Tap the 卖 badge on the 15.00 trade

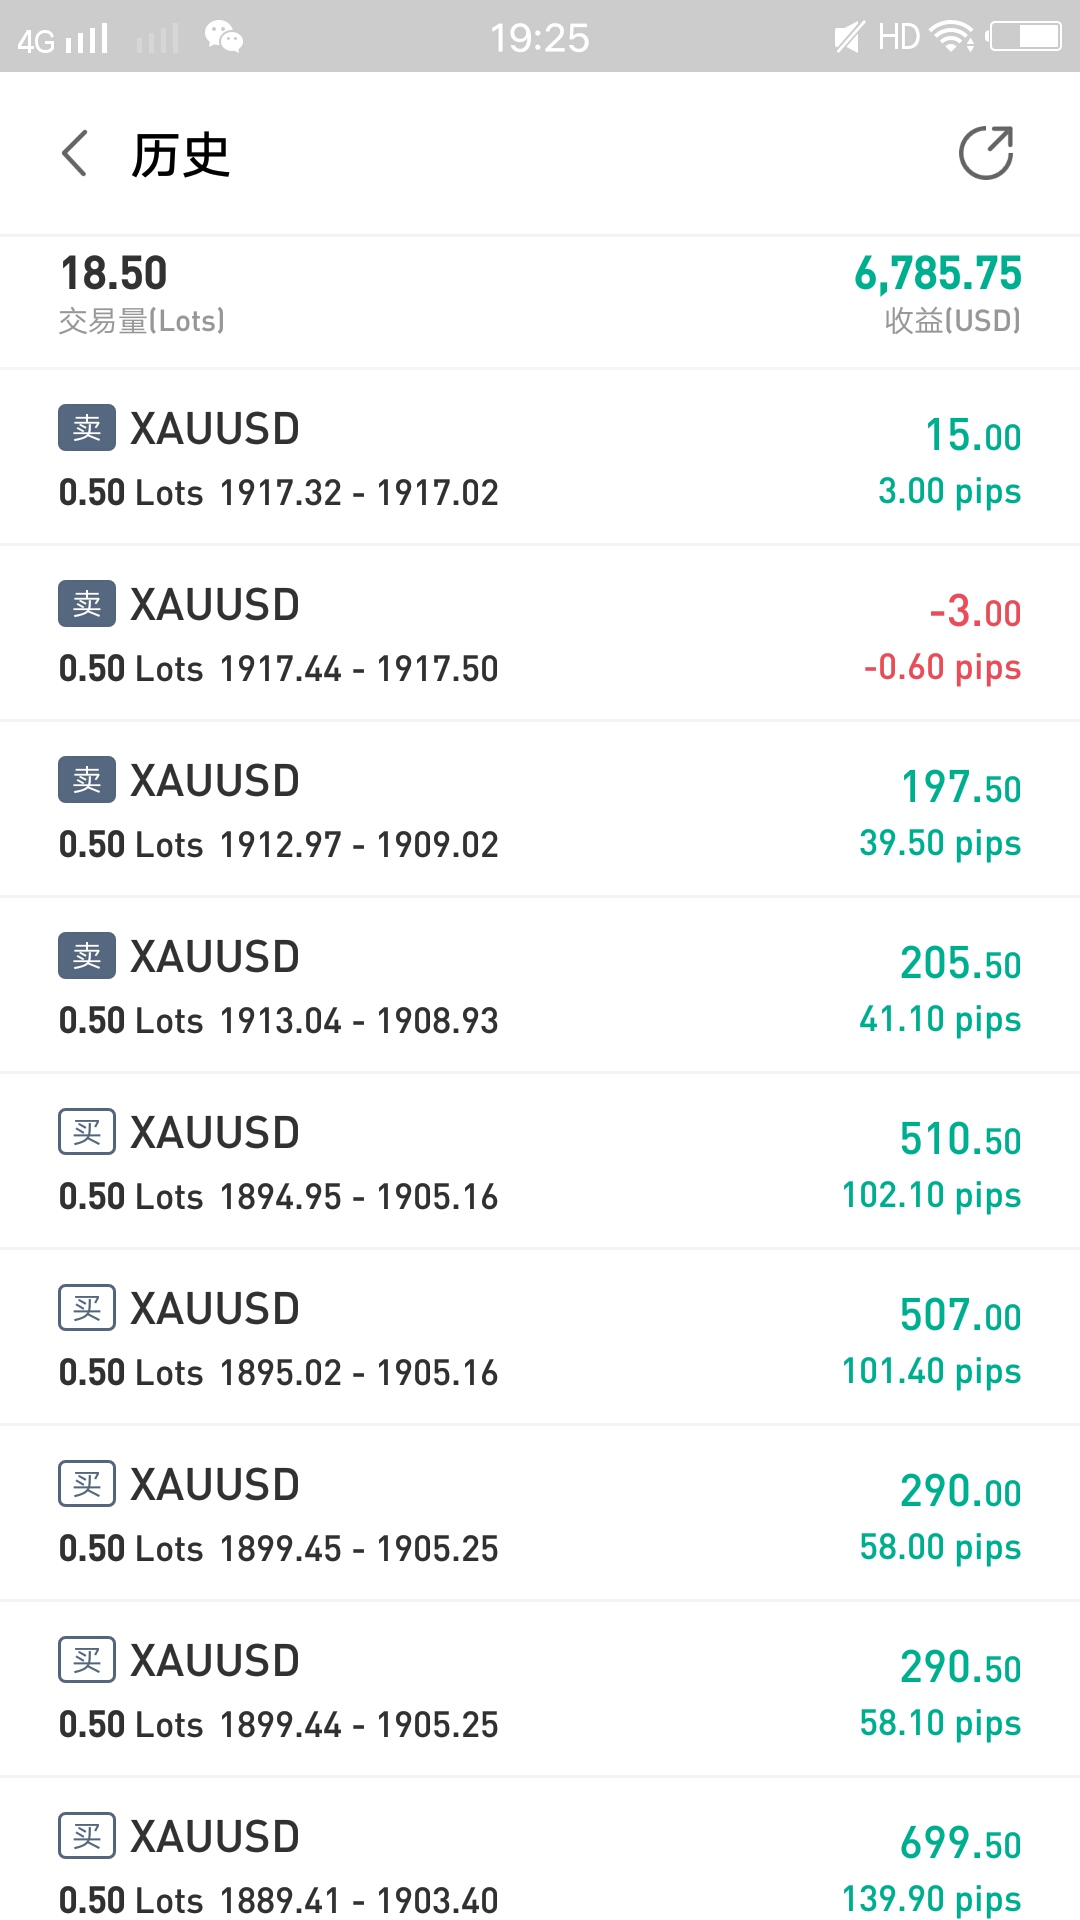[87, 428]
